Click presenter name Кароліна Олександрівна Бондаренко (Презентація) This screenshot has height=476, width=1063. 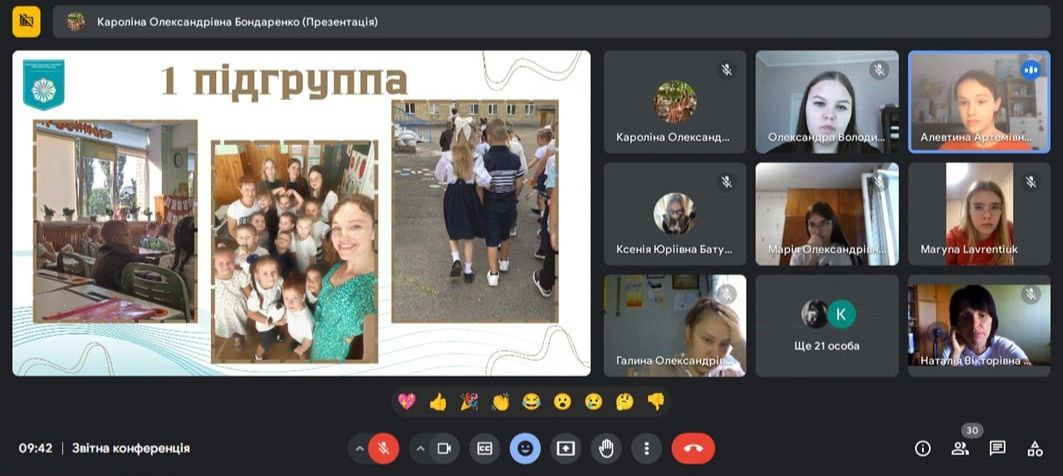coord(237,22)
